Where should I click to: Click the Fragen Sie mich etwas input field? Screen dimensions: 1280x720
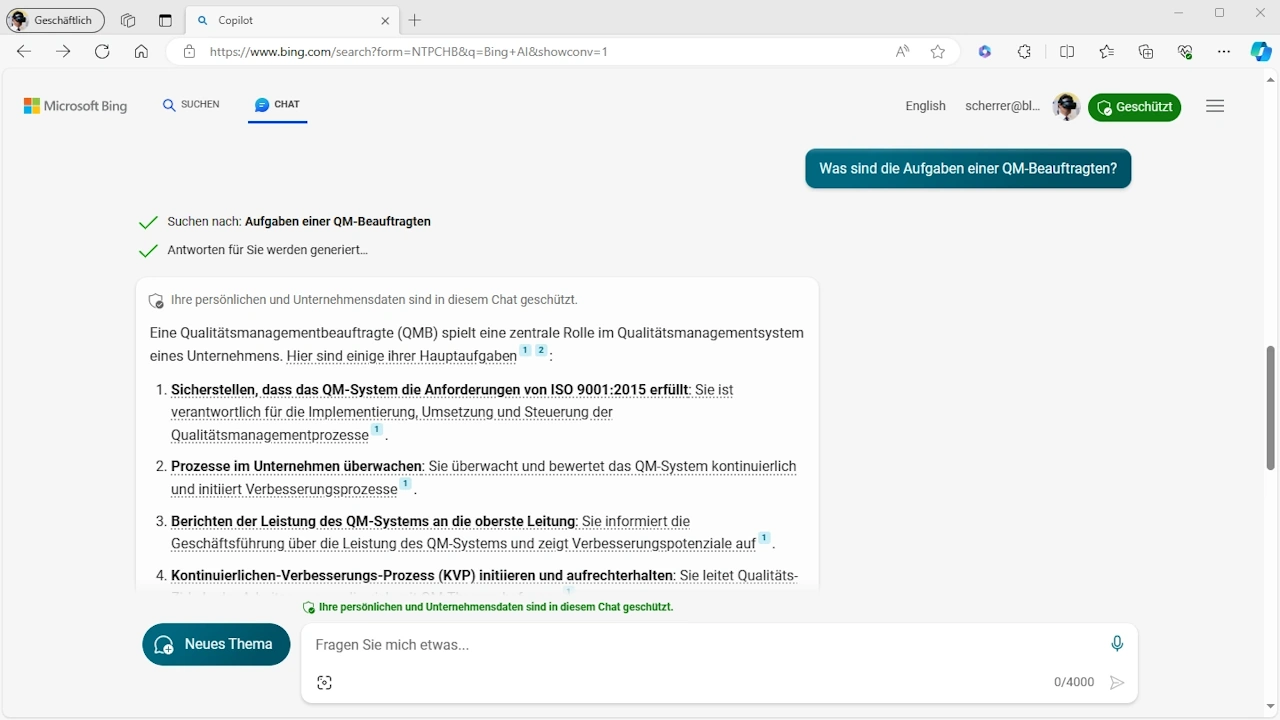tap(700, 644)
